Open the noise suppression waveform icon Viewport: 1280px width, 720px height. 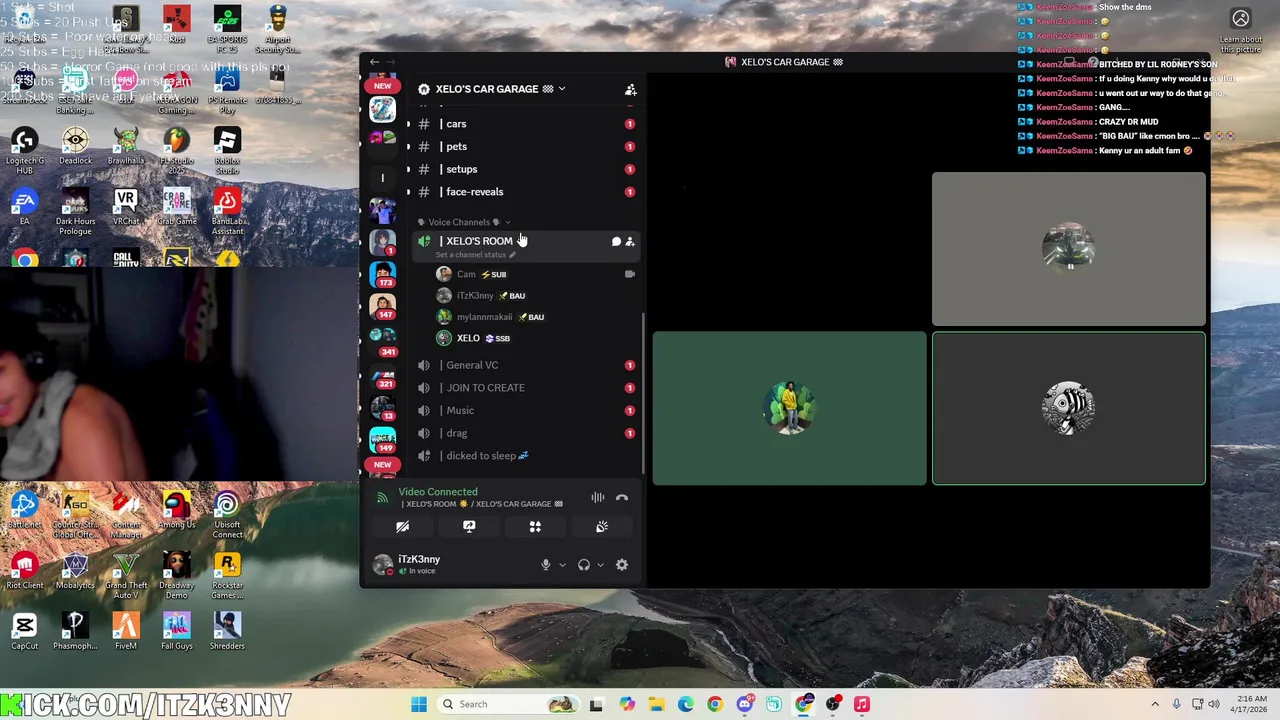click(x=597, y=497)
